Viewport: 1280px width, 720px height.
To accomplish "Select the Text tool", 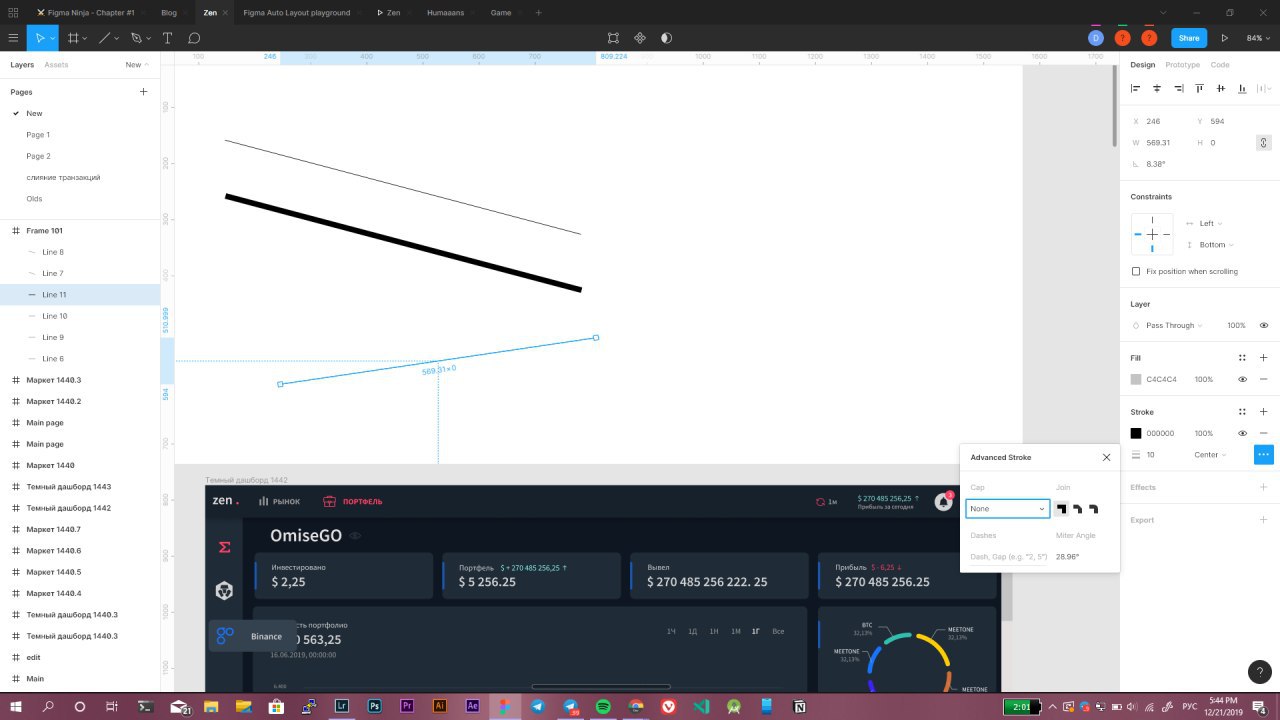I will point(167,38).
